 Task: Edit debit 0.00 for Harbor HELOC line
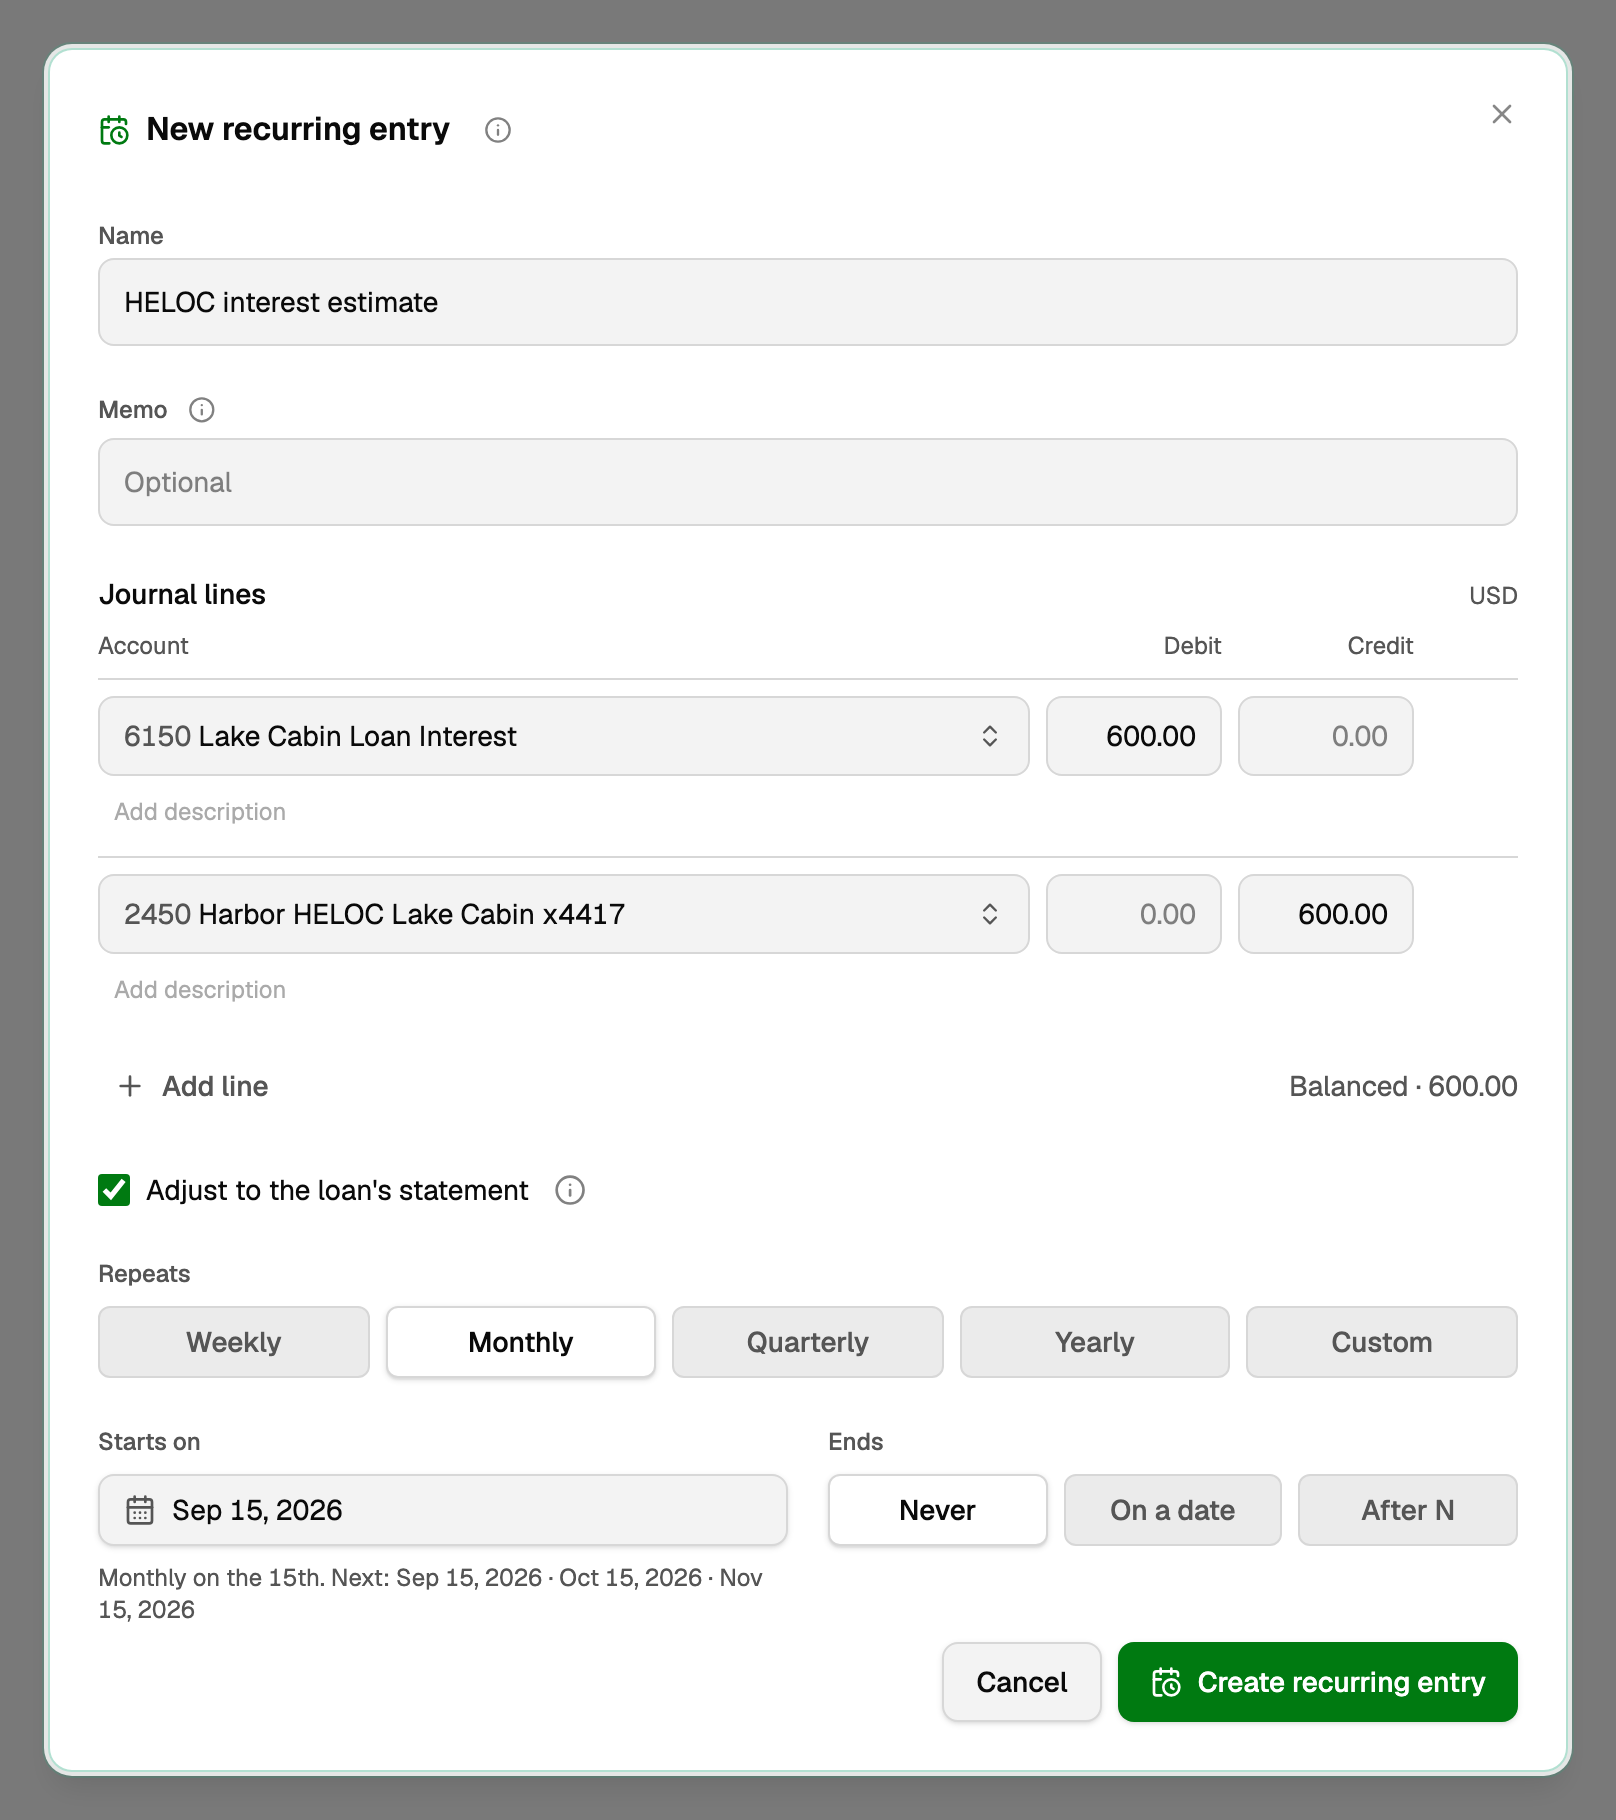coord(1134,914)
